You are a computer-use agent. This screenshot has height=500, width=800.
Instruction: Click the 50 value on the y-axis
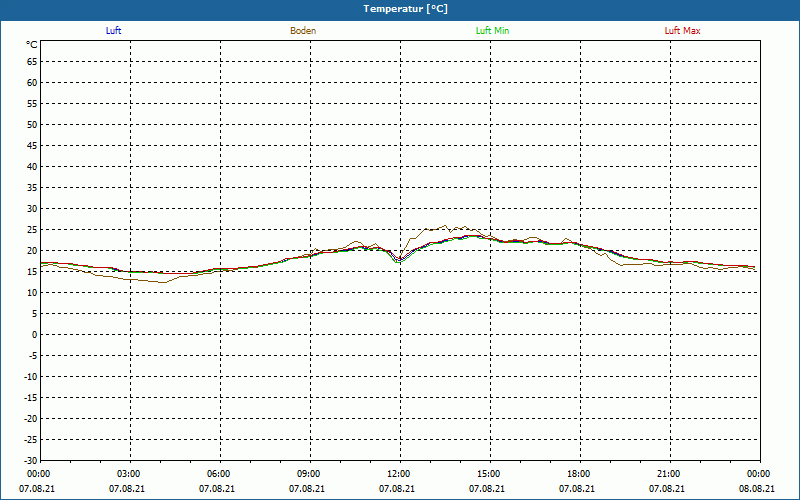tap(32, 124)
